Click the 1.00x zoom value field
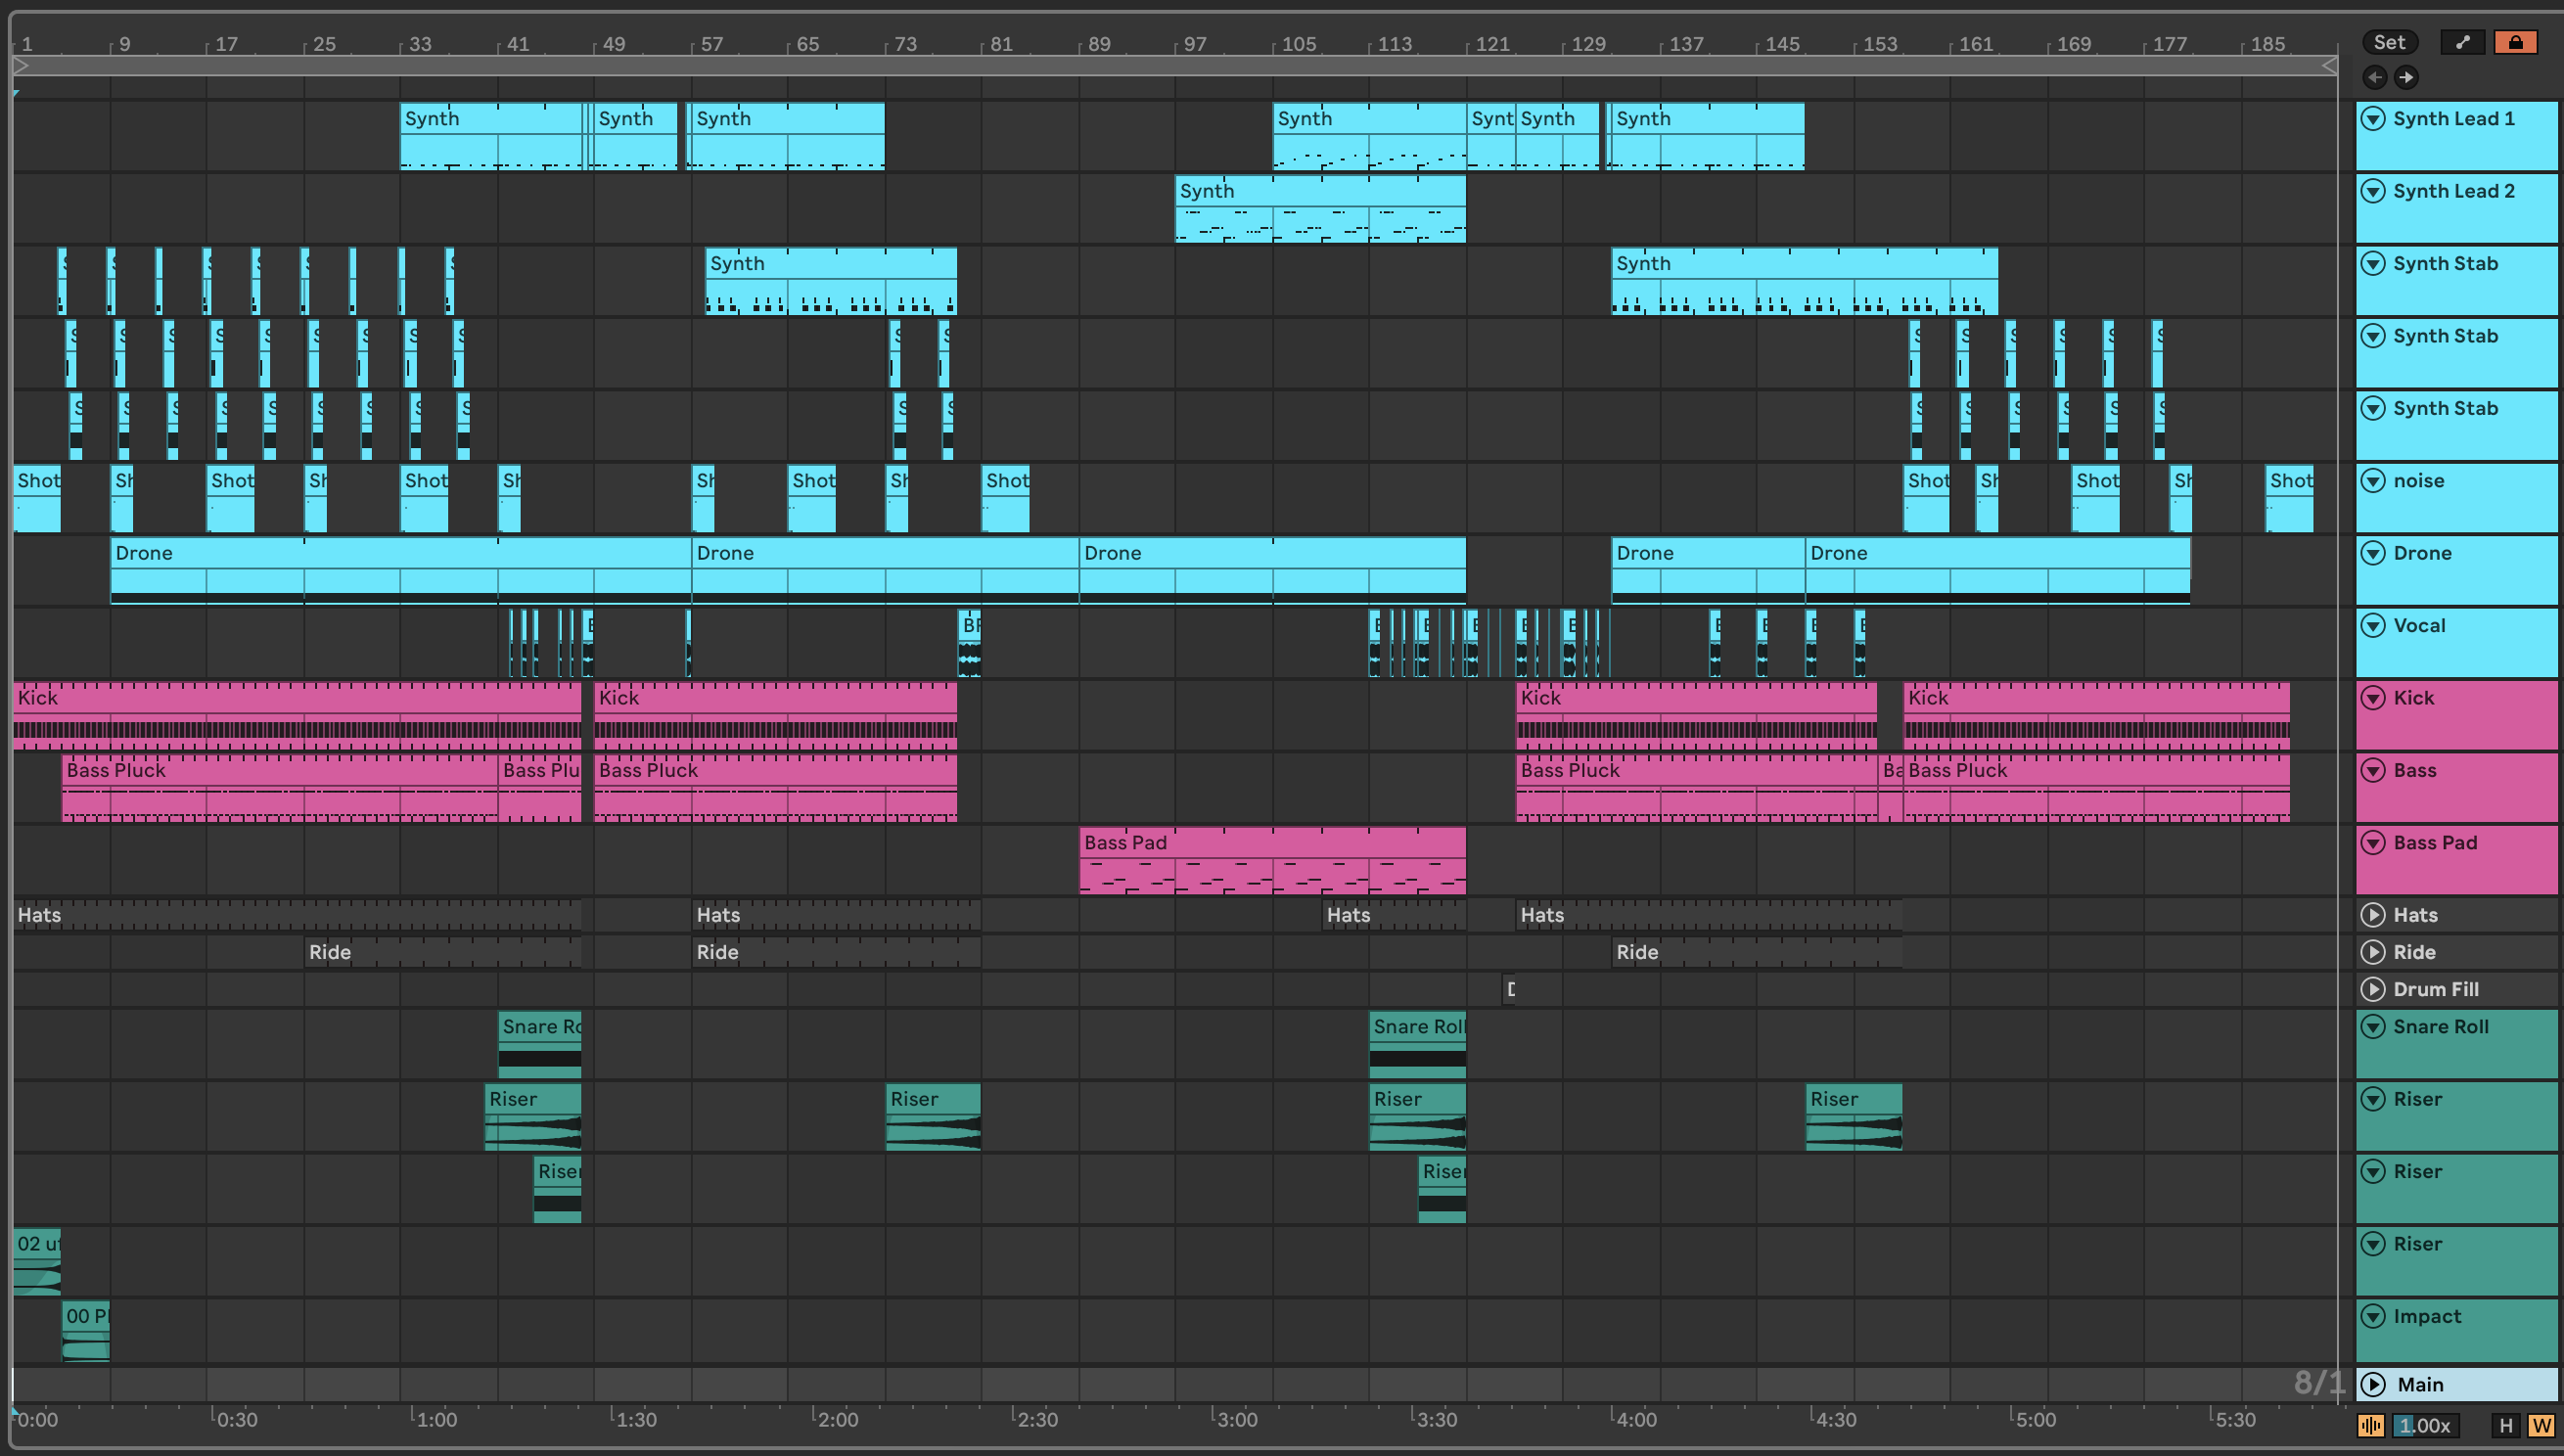The width and height of the screenshot is (2564, 1456). pos(2425,1426)
